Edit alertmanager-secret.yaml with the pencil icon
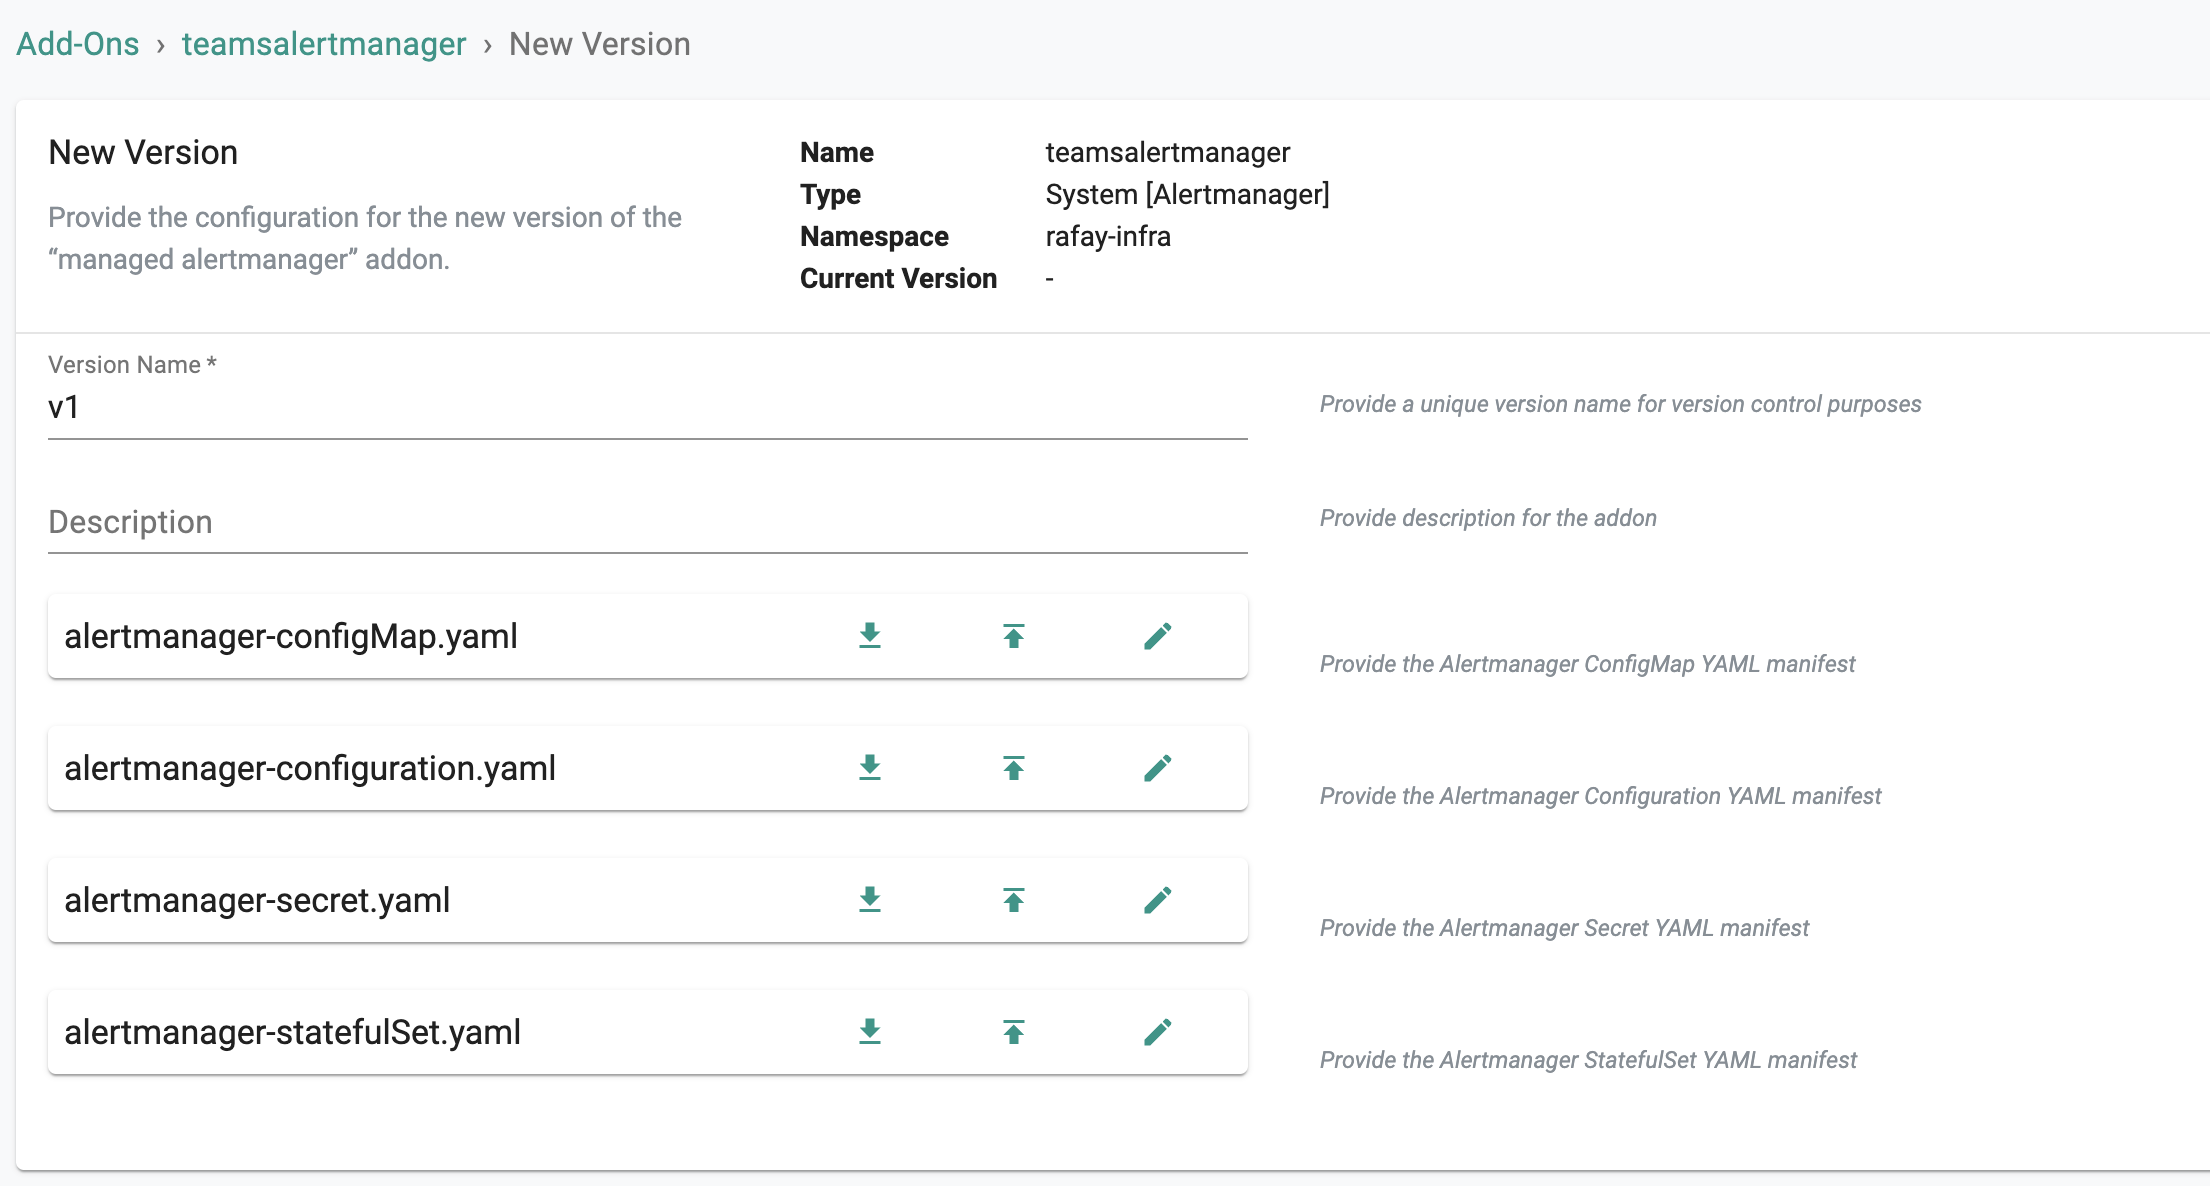 click(1158, 900)
